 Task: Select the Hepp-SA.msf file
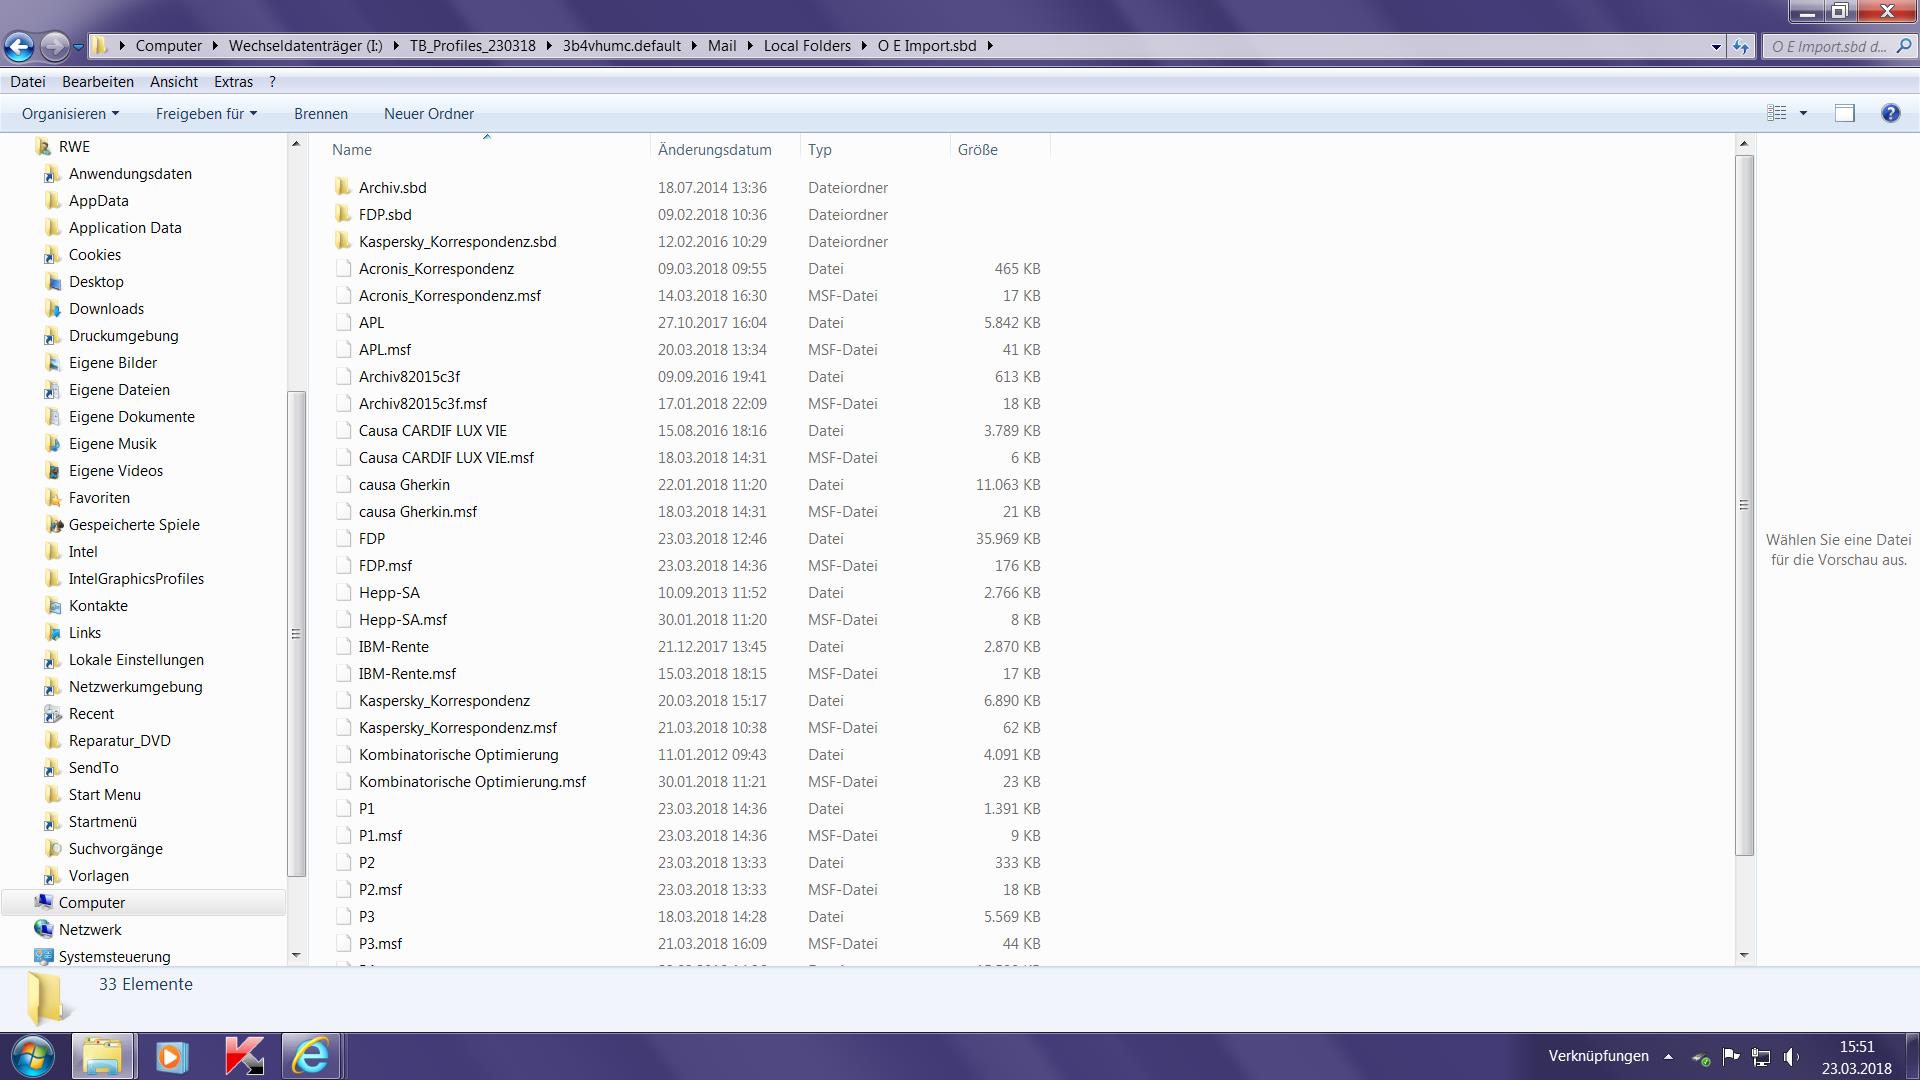point(402,619)
